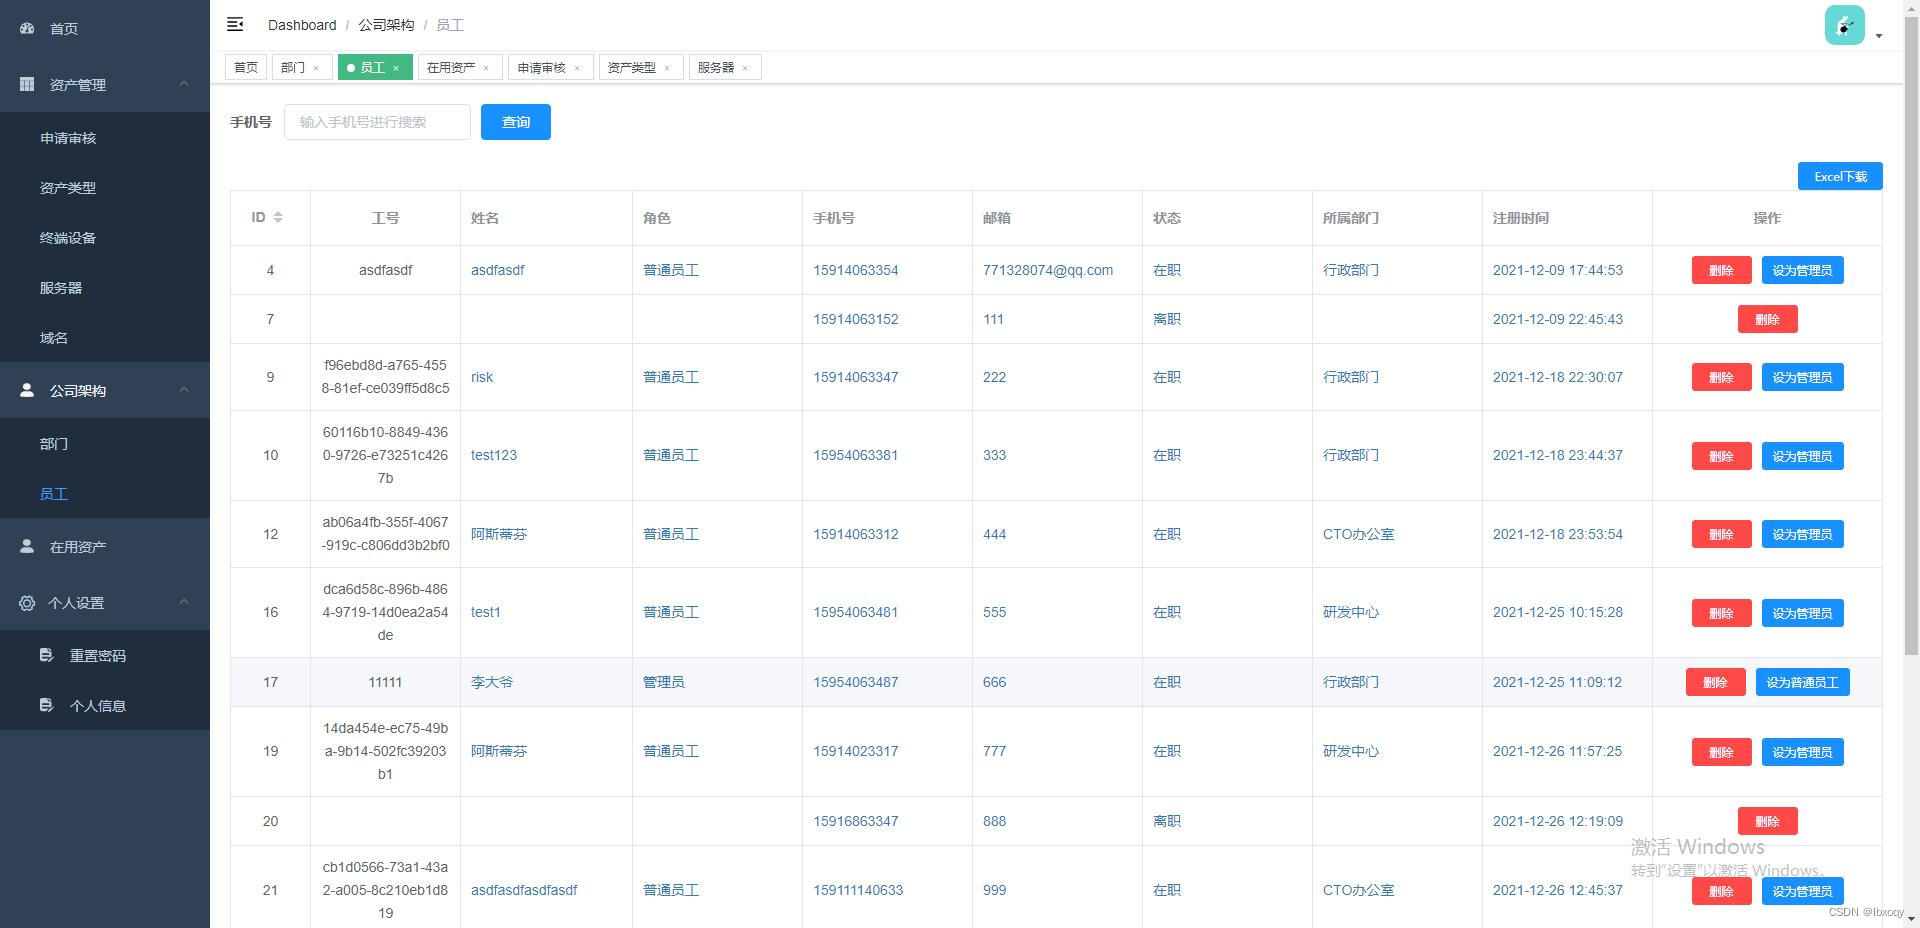
Task: Toggle the sidebar hamburger icon
Action: 235,24
